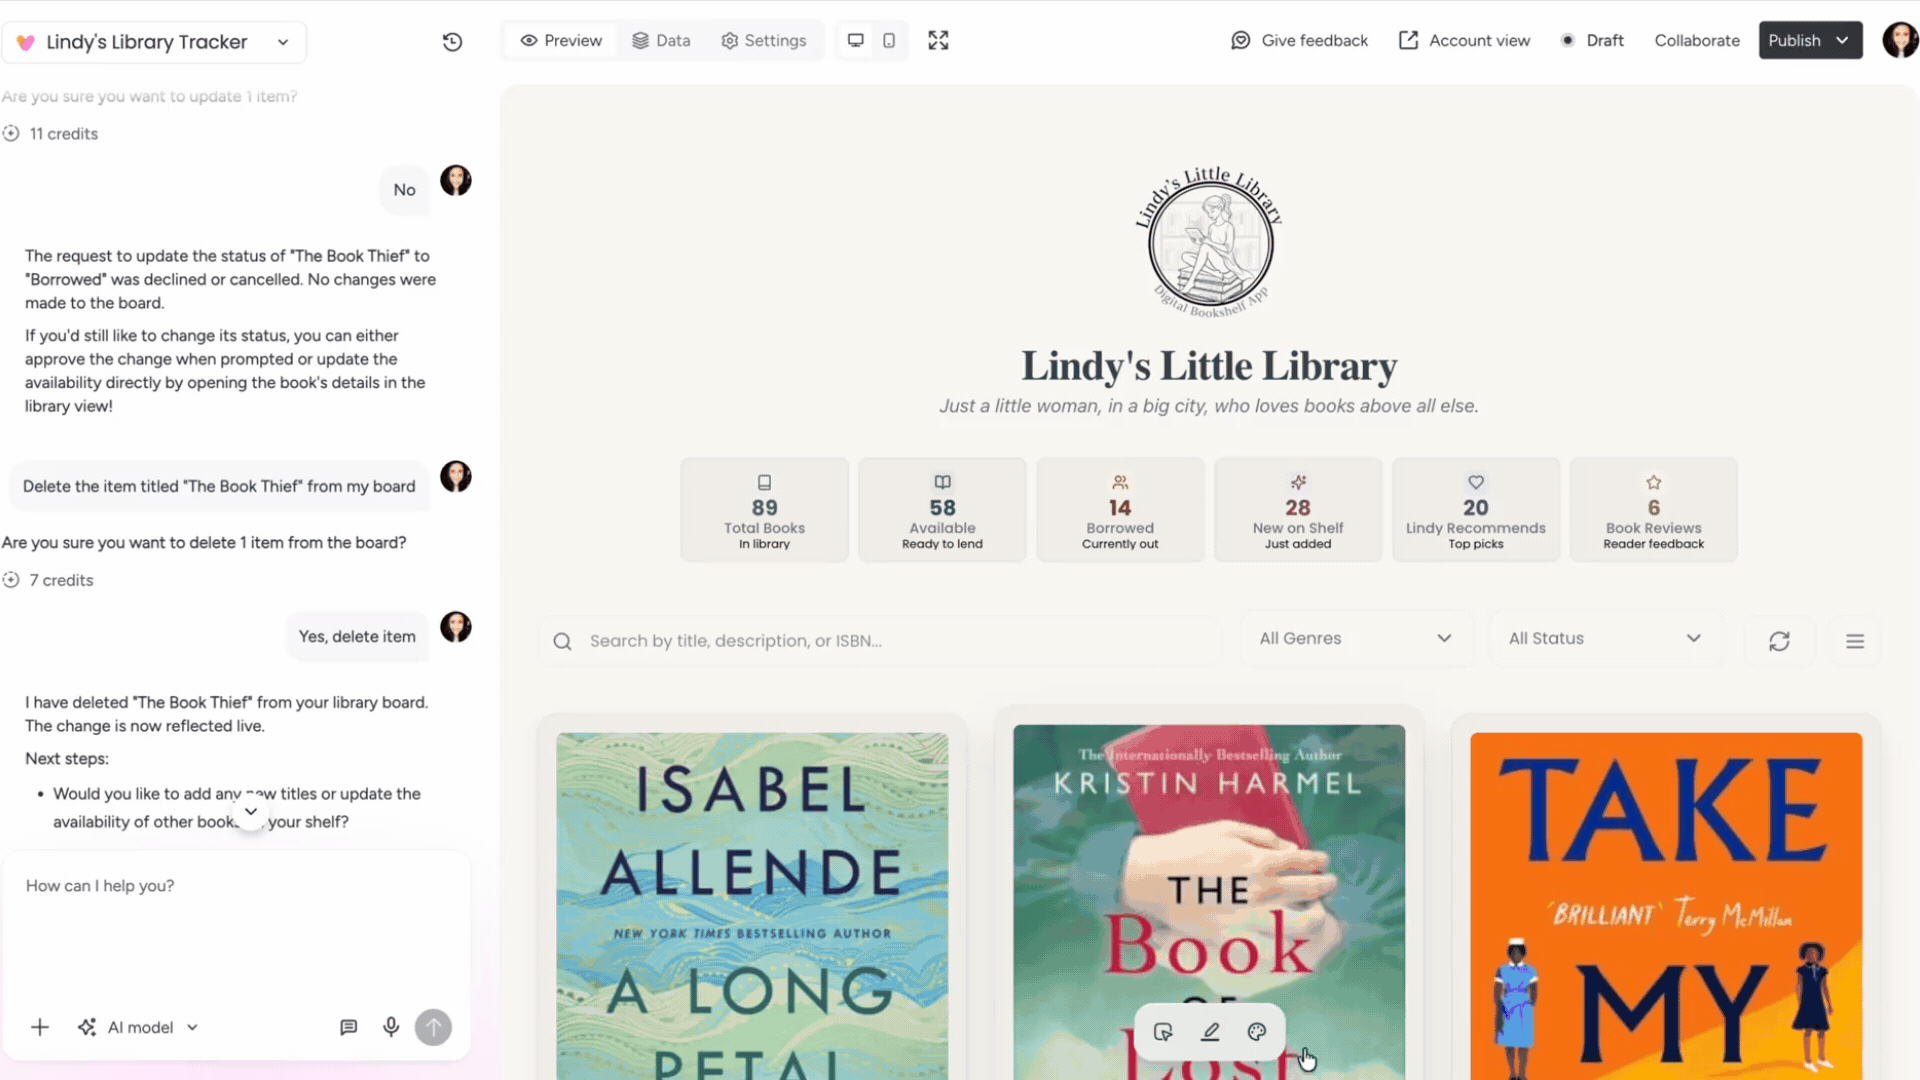The height and width of the screenshot is (1080, 1920).
Task: Click the refresh icon beside All Status
Action: tap(1779, 641)
